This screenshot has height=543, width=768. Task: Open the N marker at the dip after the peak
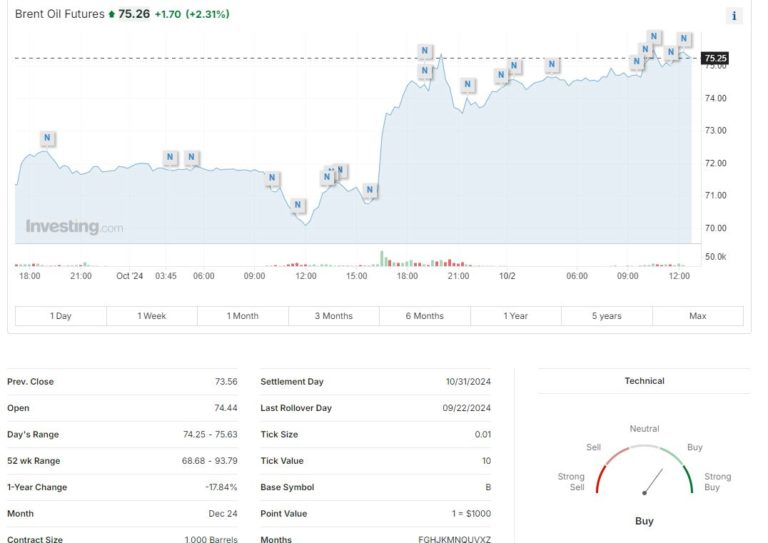click(x=466, y=85)
